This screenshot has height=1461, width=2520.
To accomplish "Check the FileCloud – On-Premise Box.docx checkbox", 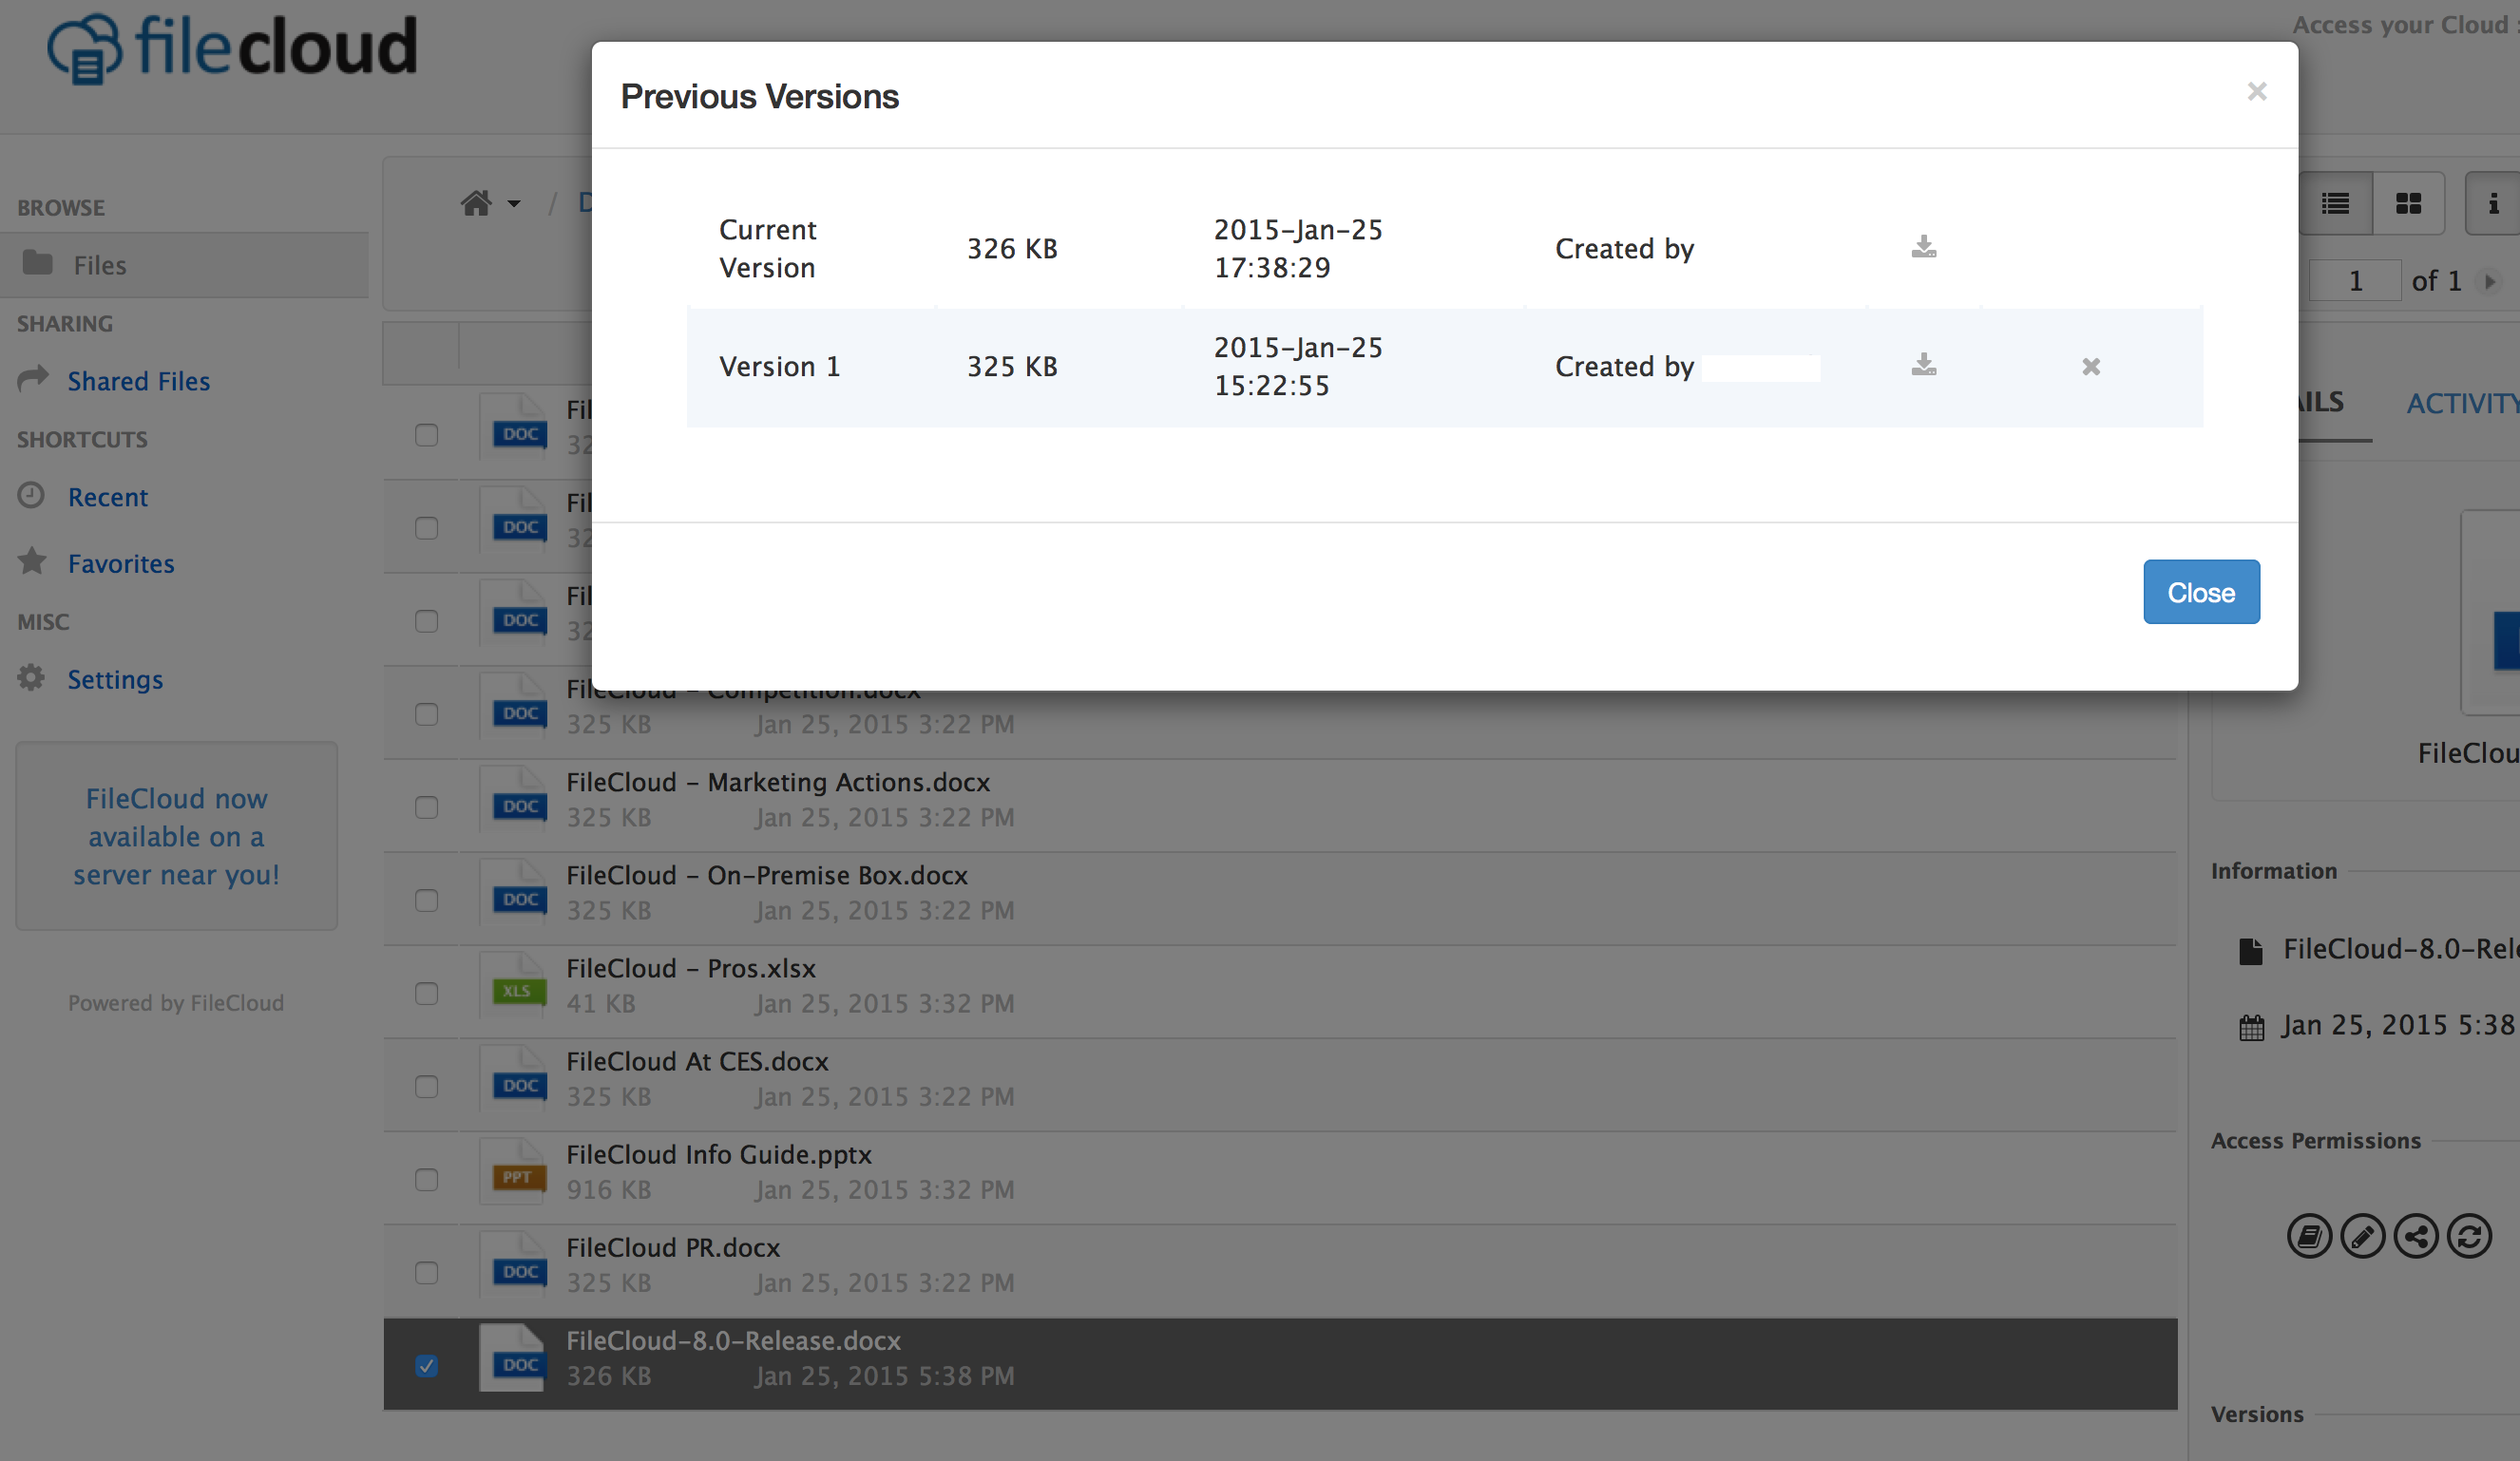I will (427, 900).
